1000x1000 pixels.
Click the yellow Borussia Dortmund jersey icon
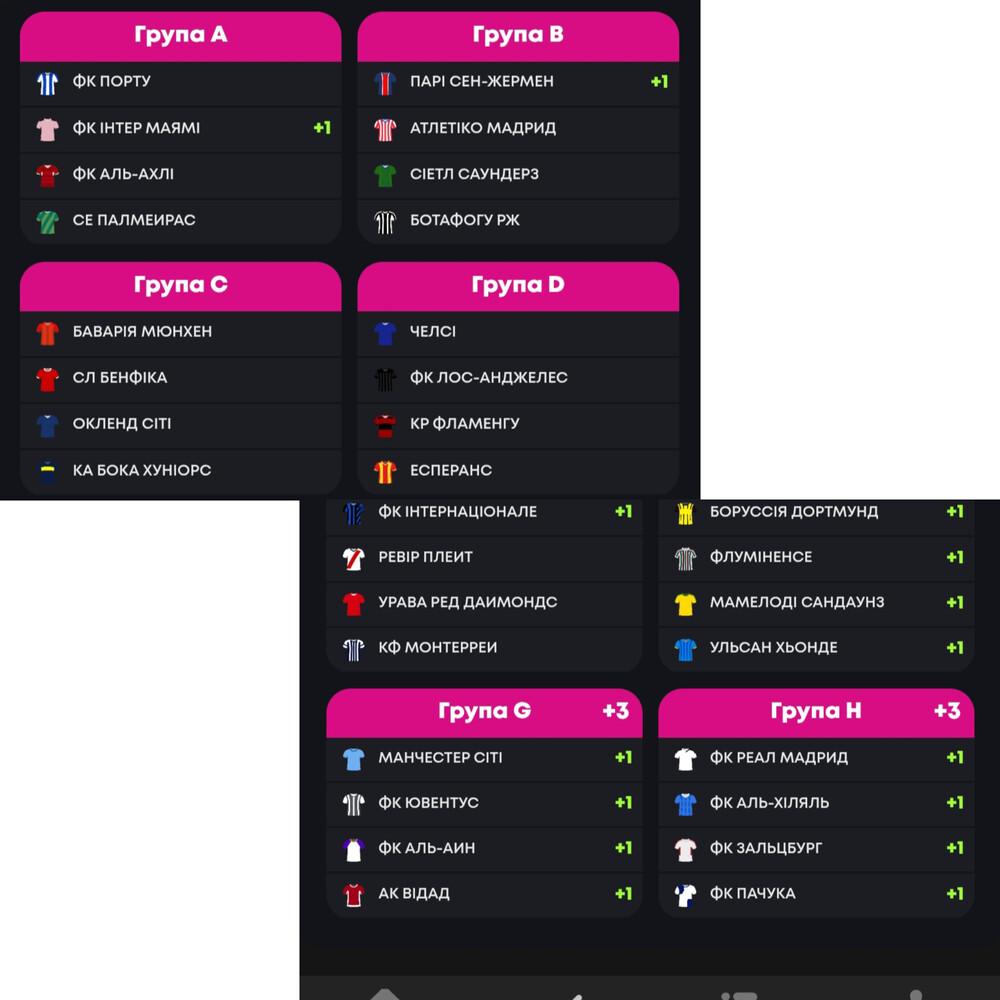point(685,512)
